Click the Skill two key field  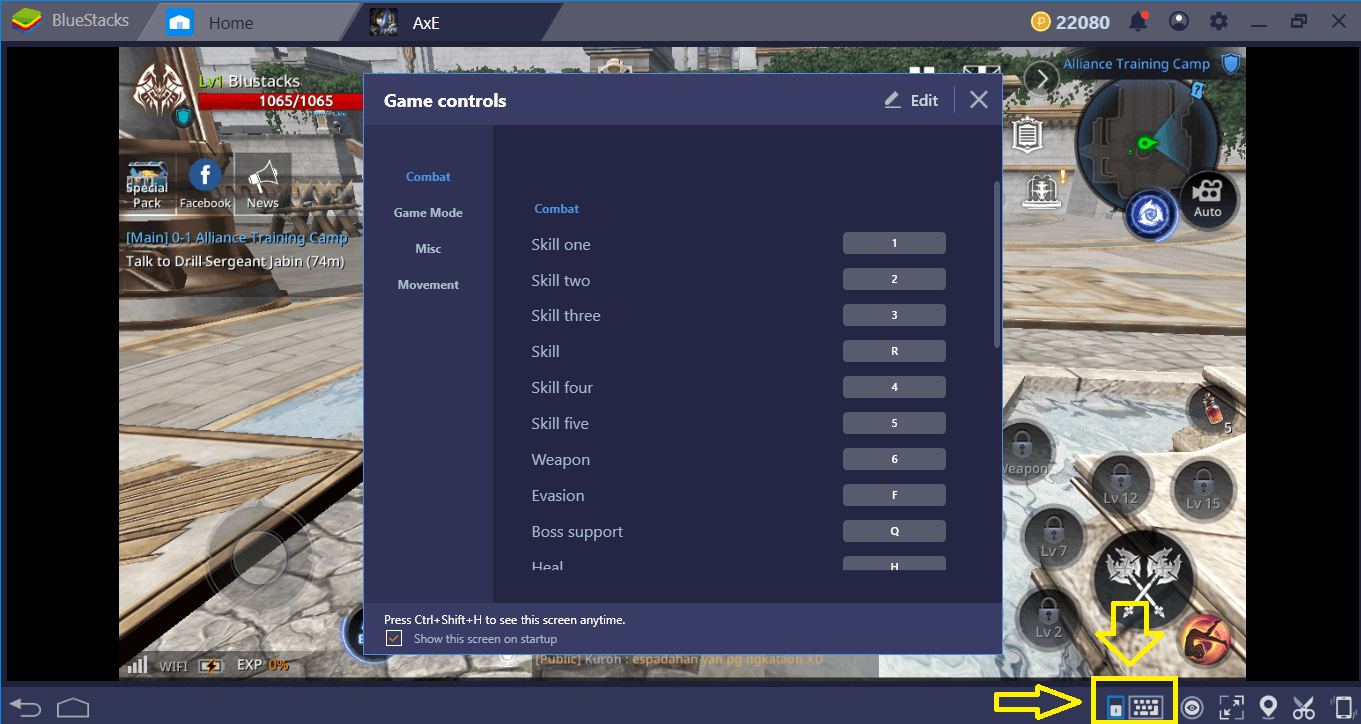point(894,279)
